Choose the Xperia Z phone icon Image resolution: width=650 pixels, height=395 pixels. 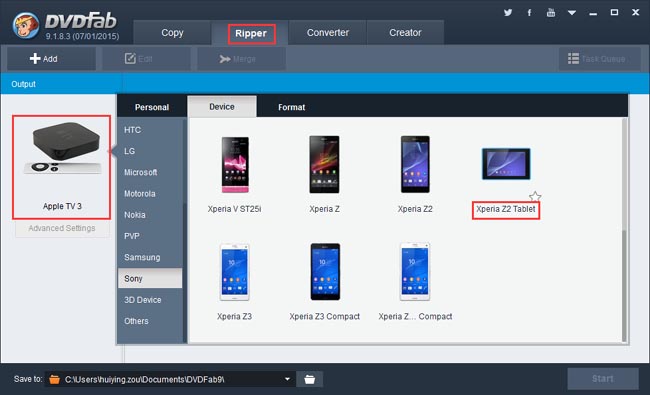pyautogui.click(x=324, y=165)
